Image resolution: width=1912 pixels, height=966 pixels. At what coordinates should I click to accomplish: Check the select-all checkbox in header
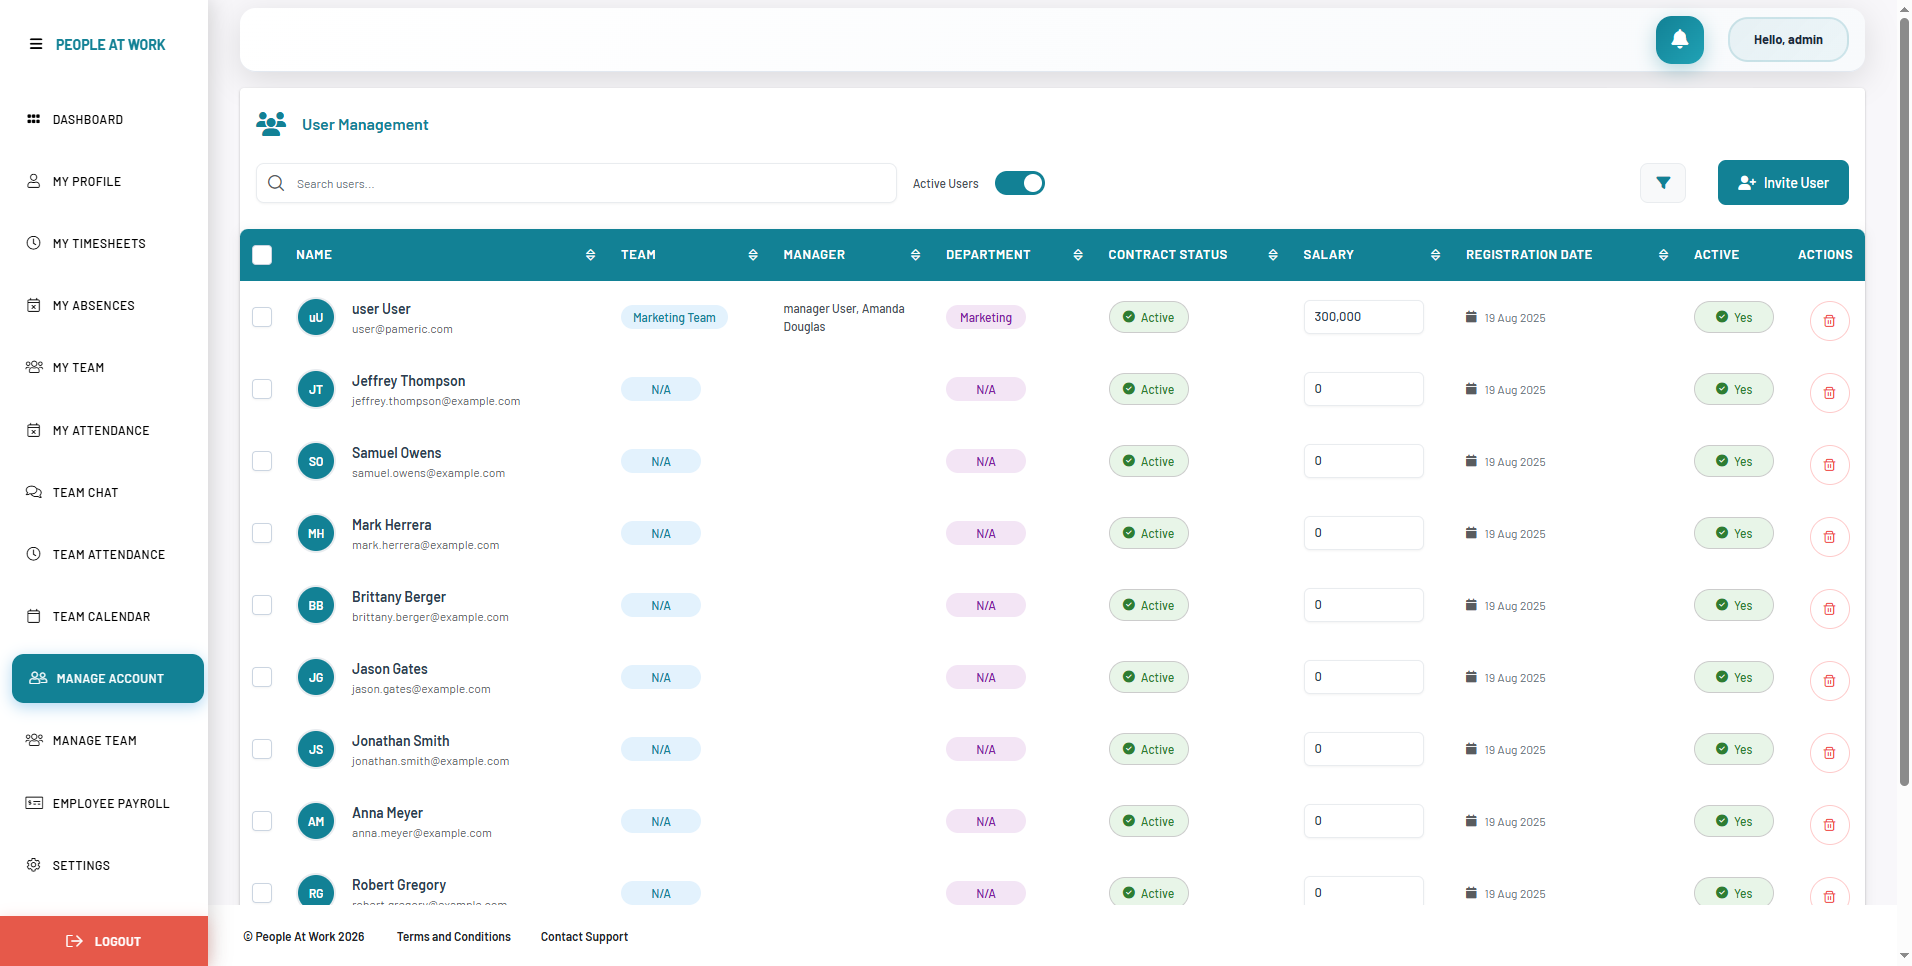(262, 255)
